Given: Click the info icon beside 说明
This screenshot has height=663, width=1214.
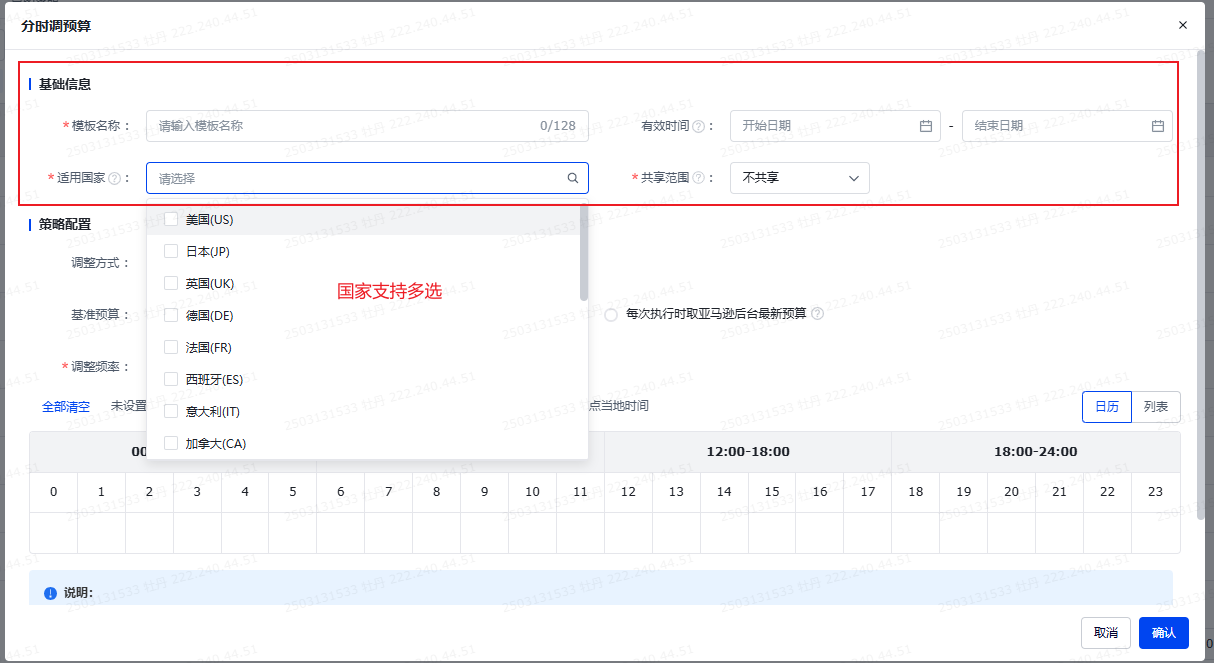Looking at the screenshot, I should 50,594.
